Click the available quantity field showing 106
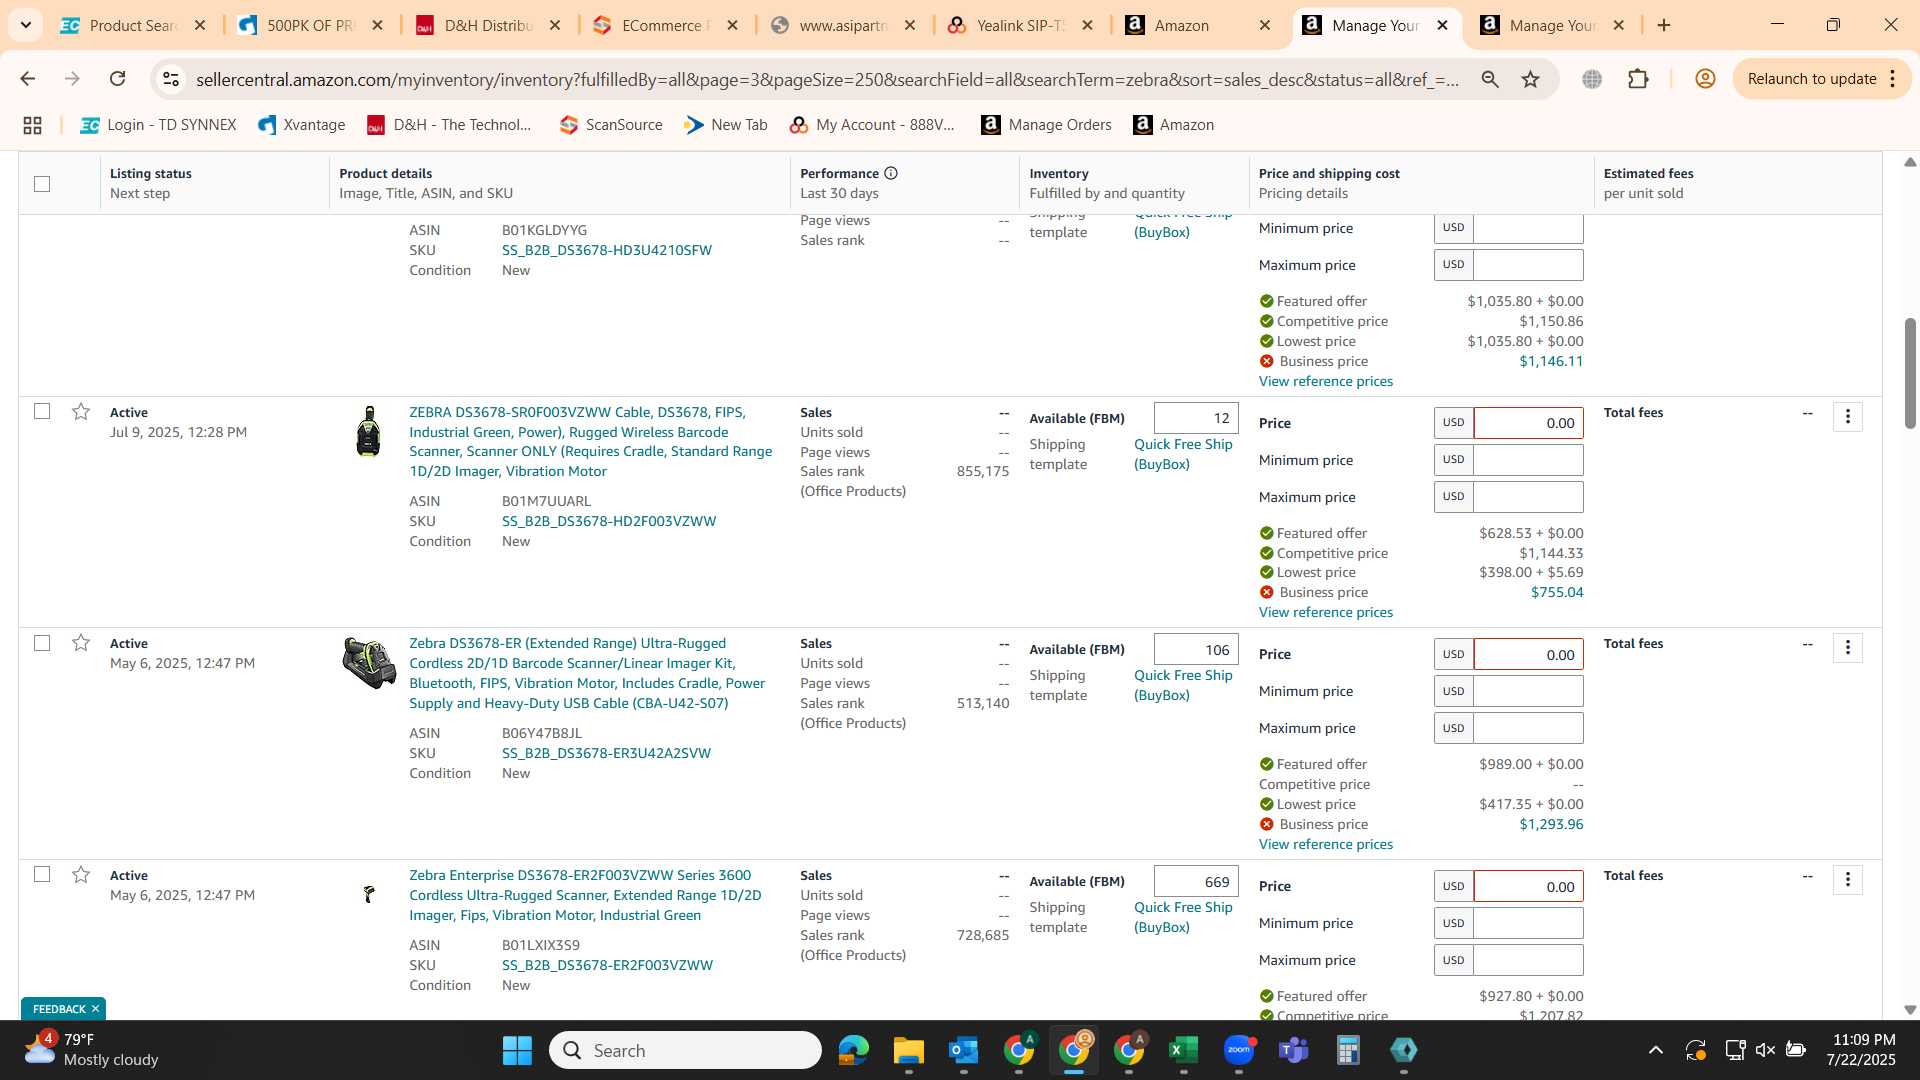Image resolution: width=1920 pixels, height=1080 pixels. (x=1196, y=650)
